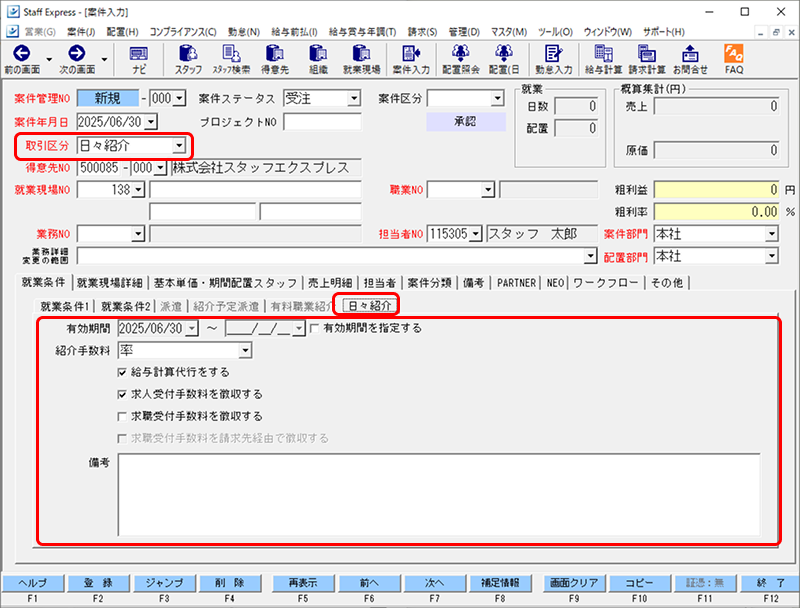Open the コンプライアンス(C) menu

click(183, 32)
